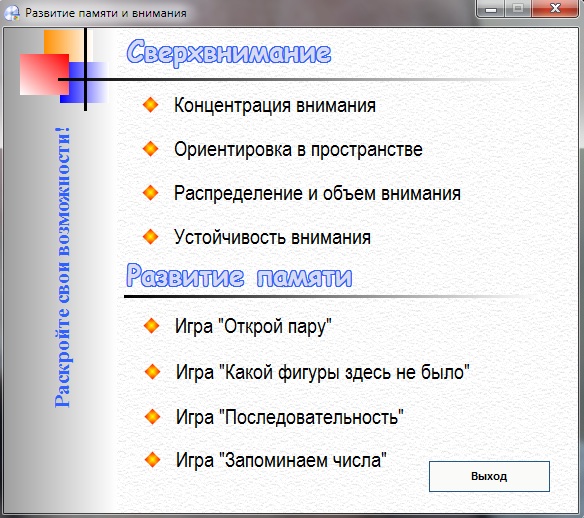Click the diamond bullet beside 'Концентрация внимания'
Image resolution: width=584 pixels, height=518 pixels.
150,105
